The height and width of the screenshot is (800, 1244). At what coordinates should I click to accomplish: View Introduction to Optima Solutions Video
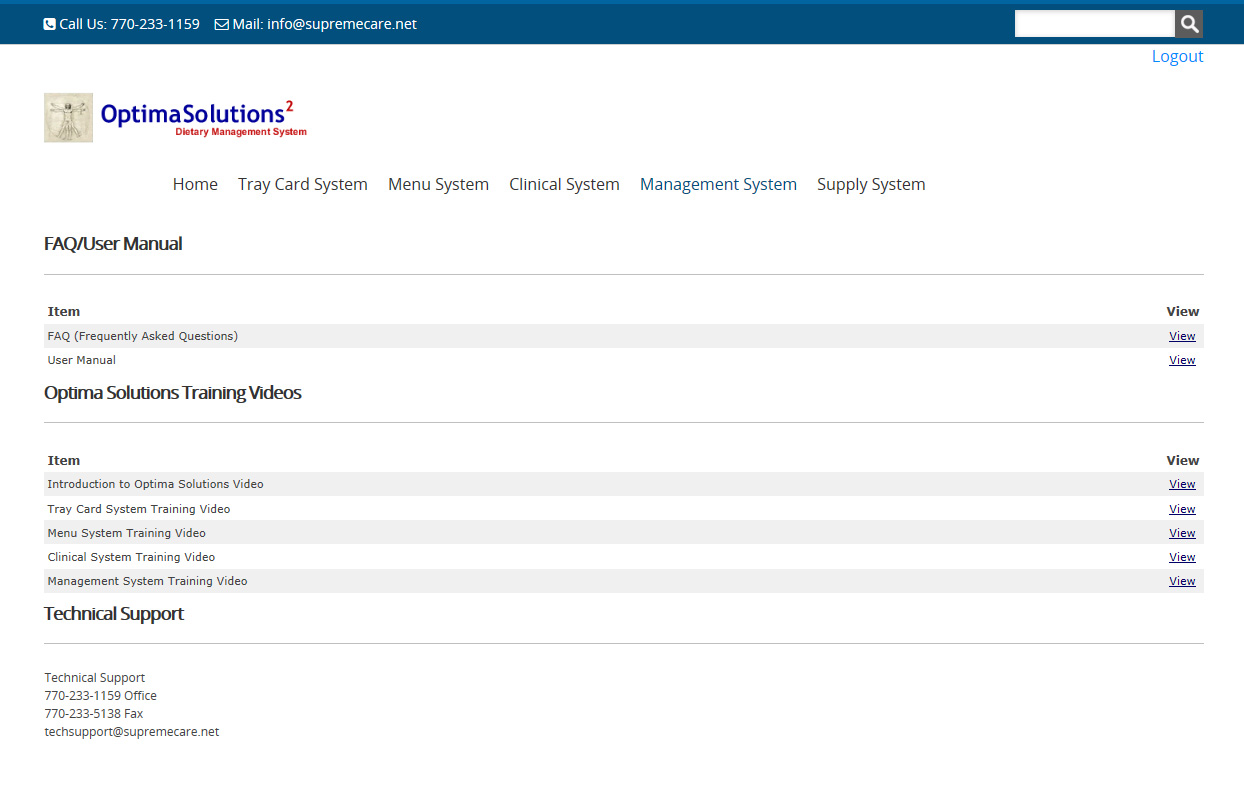1182,484
